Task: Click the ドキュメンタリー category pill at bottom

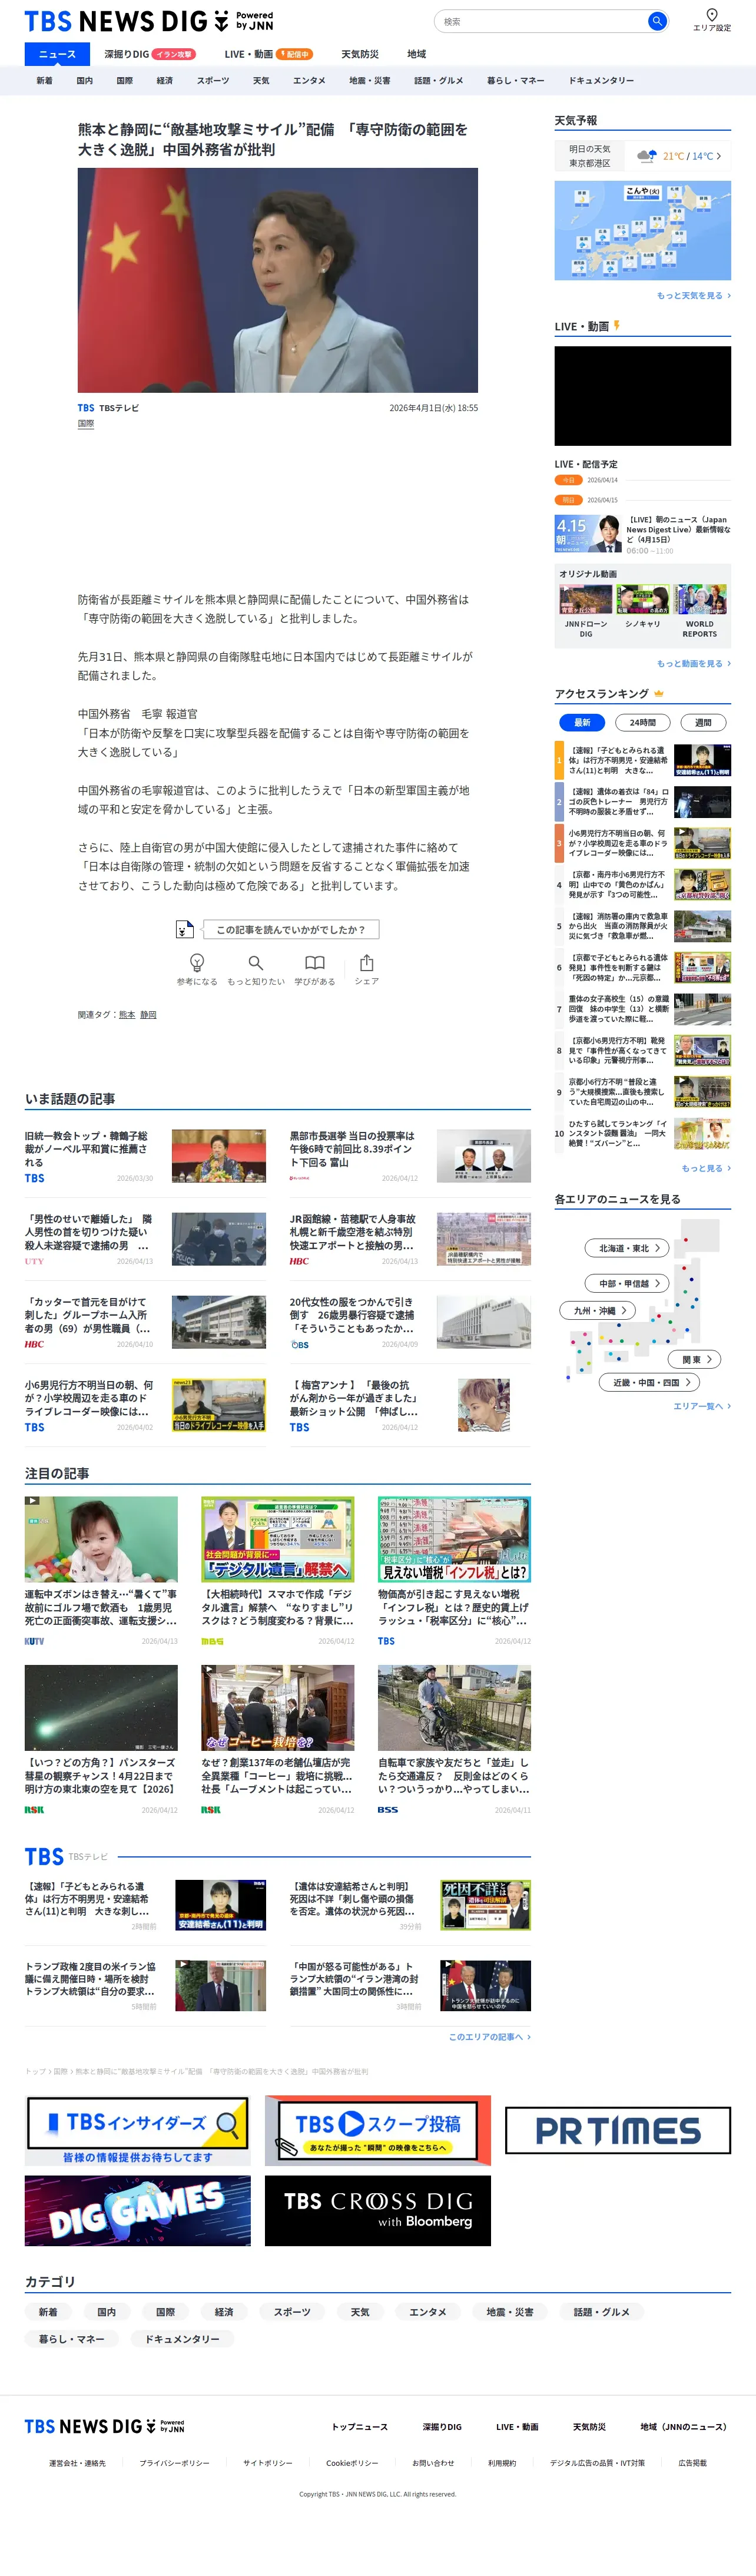Action: coord(182,2339)
